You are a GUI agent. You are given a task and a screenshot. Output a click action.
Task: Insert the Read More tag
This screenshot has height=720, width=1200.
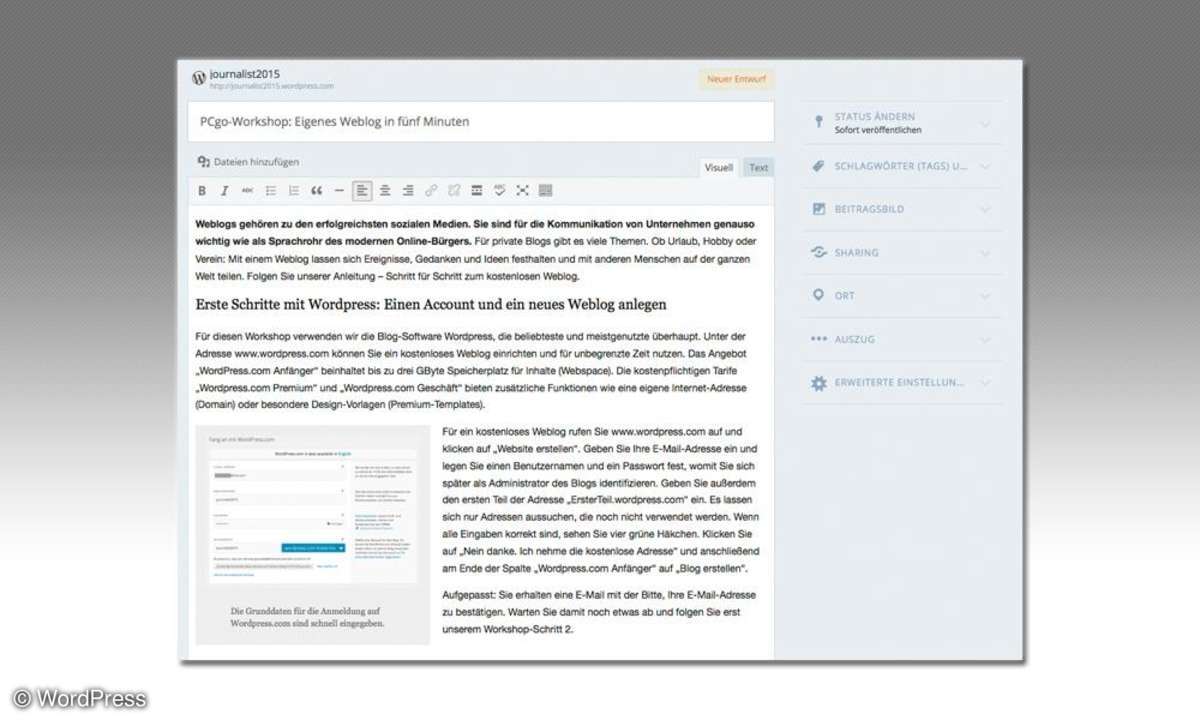(x=477, y=190)
